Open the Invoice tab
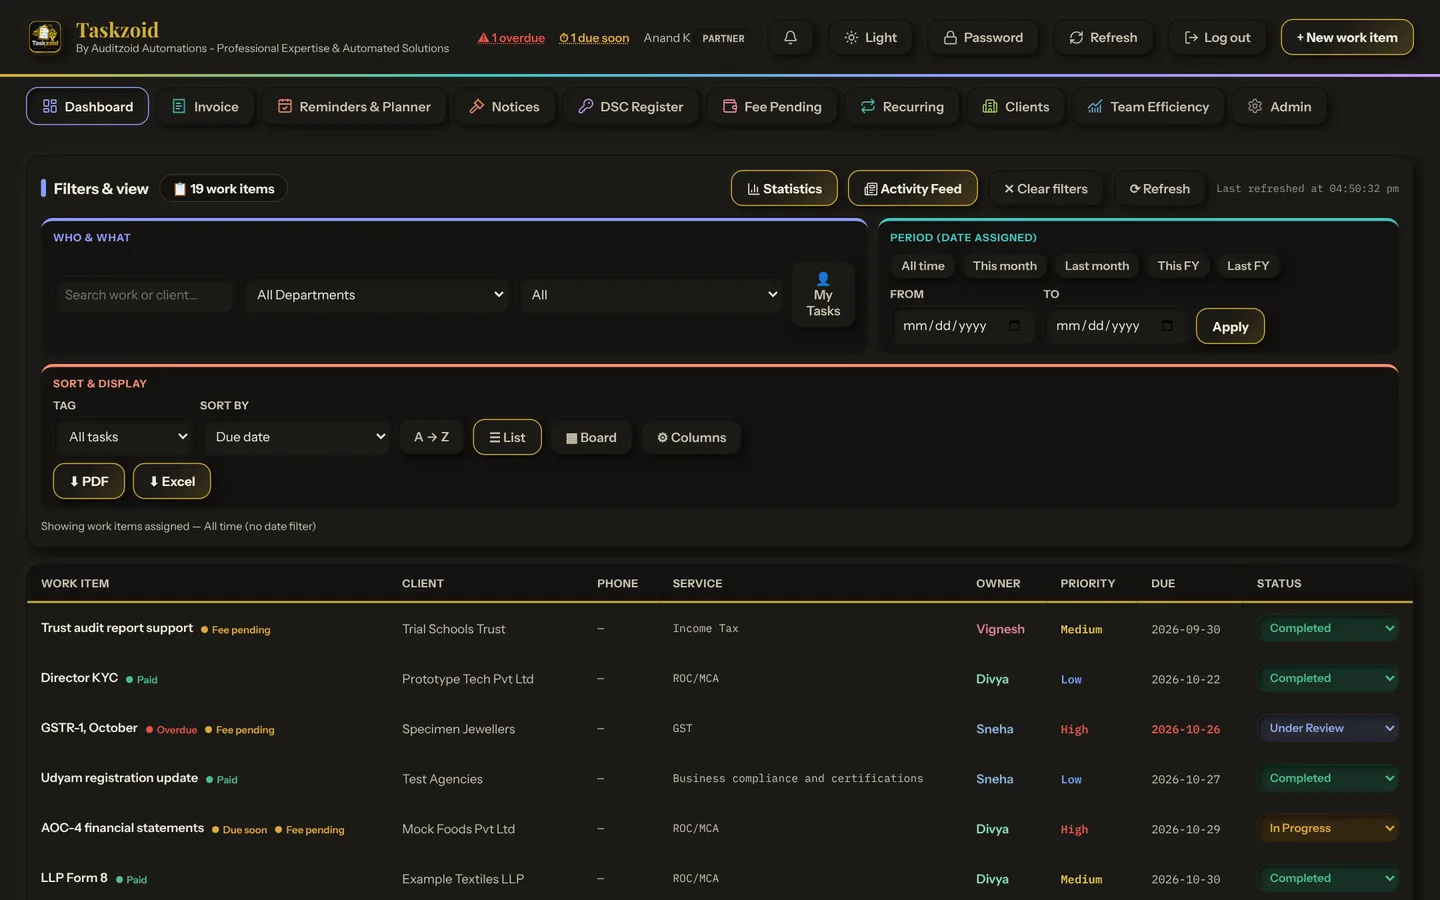 (x=205, y=106)
